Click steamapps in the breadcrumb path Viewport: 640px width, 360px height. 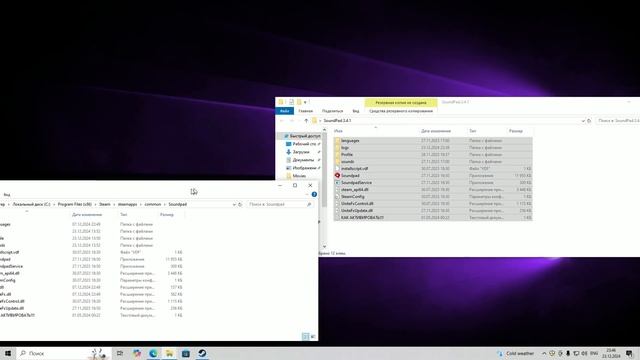pos(127,204)
